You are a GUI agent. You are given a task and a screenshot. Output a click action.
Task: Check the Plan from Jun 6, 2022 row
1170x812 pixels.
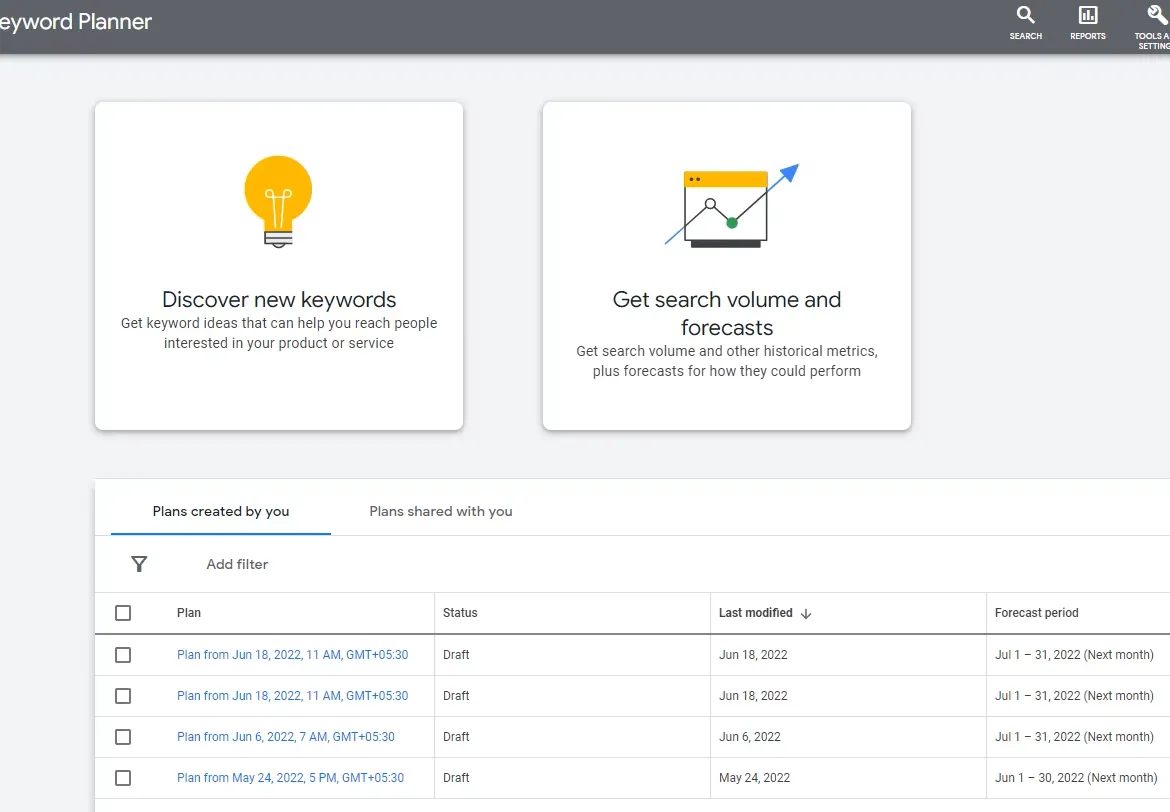click(x=123, y=737)
